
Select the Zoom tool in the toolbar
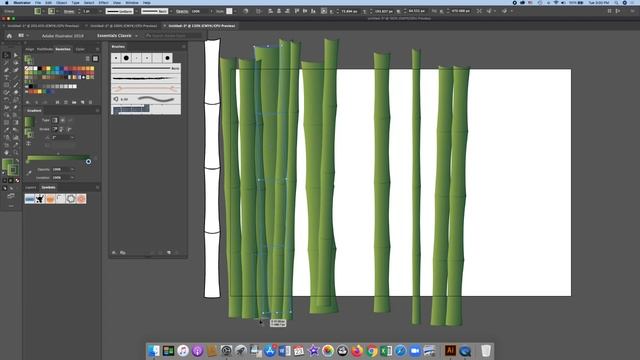[x=16, y=152]
